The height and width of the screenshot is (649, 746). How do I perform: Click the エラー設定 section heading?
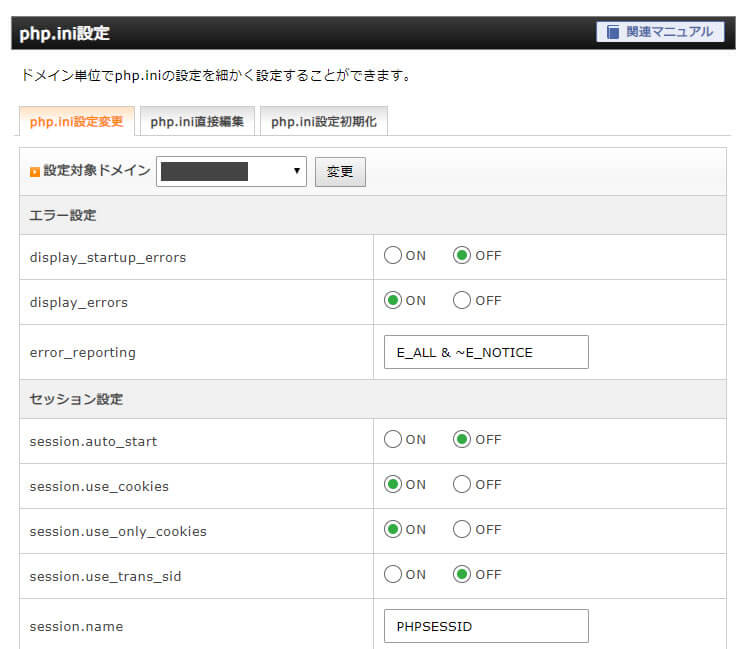point(63,216)
